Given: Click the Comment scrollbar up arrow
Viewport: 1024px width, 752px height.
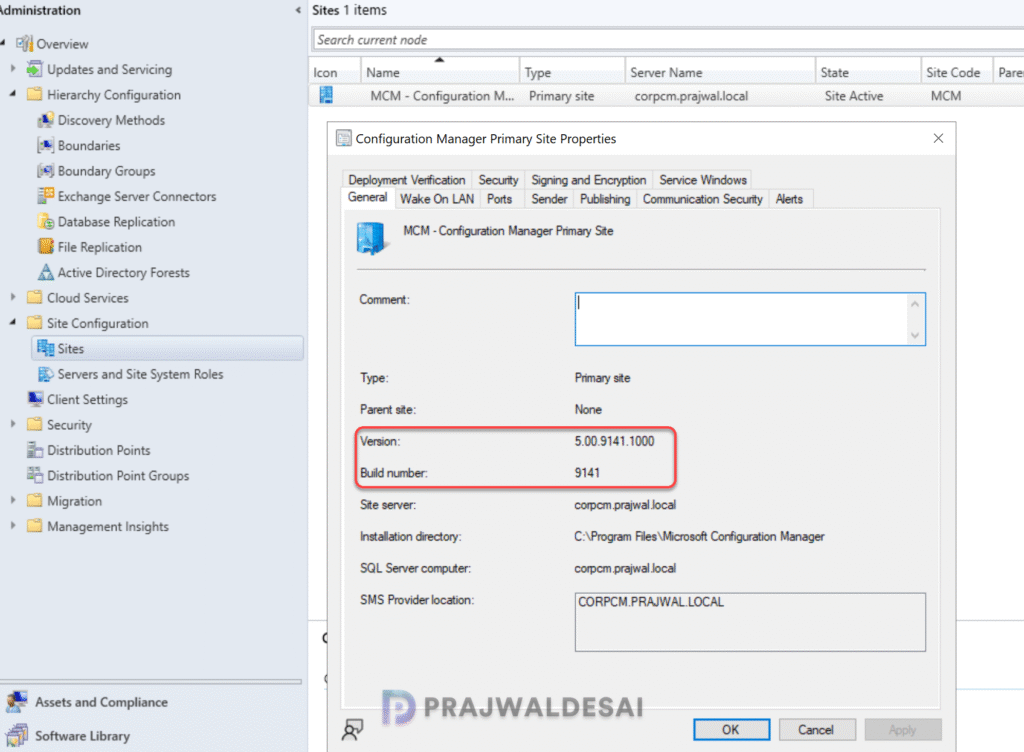Looking at the screenshot, I should tap(915, 304).
